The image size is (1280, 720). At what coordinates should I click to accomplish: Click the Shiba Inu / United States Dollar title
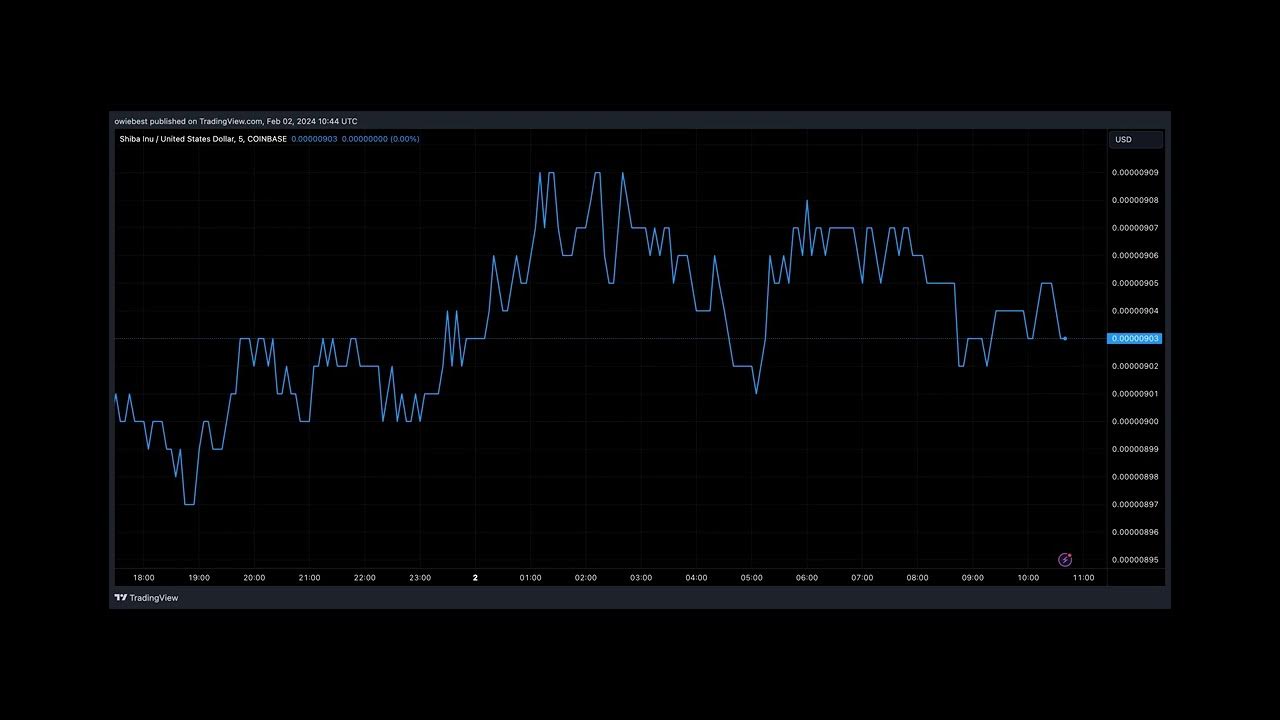pyautogui.click(x=203, y=139)
